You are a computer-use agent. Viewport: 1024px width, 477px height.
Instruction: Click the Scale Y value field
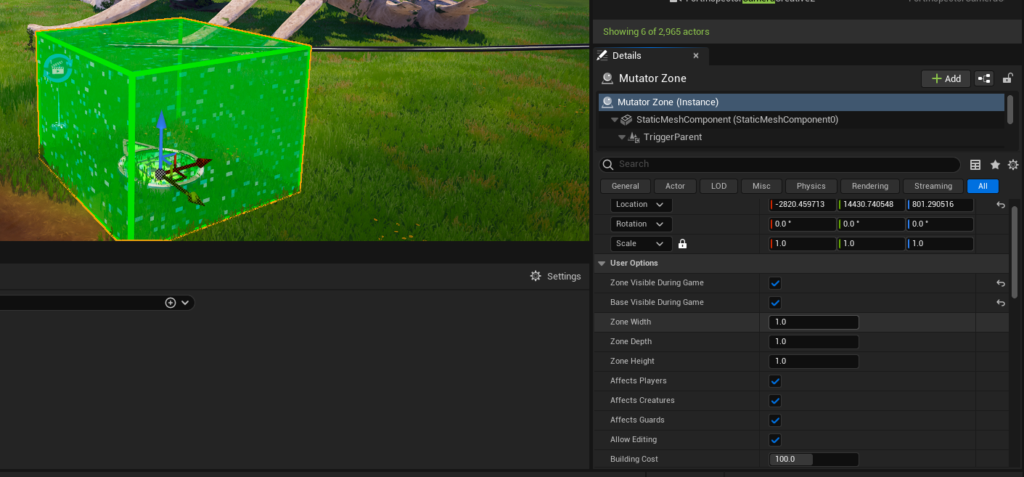pos(871,244)
